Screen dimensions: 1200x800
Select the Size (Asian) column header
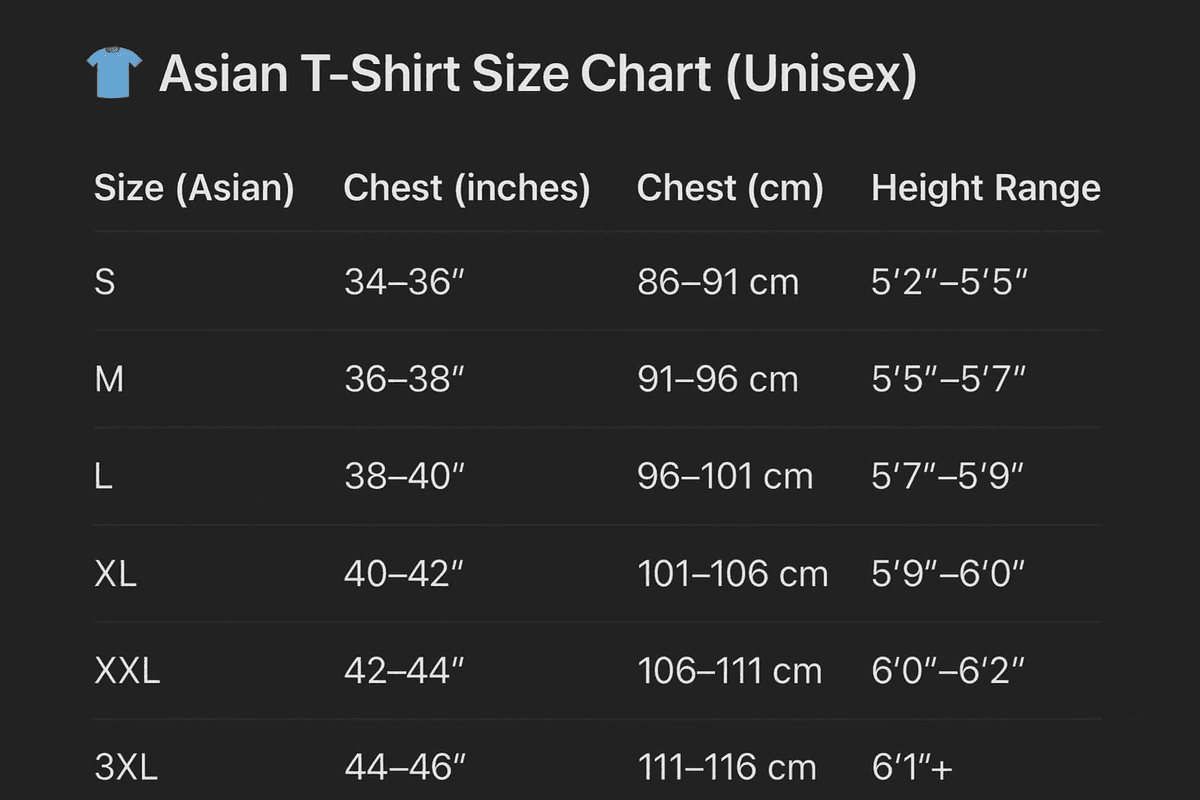[x=194, y=188]
